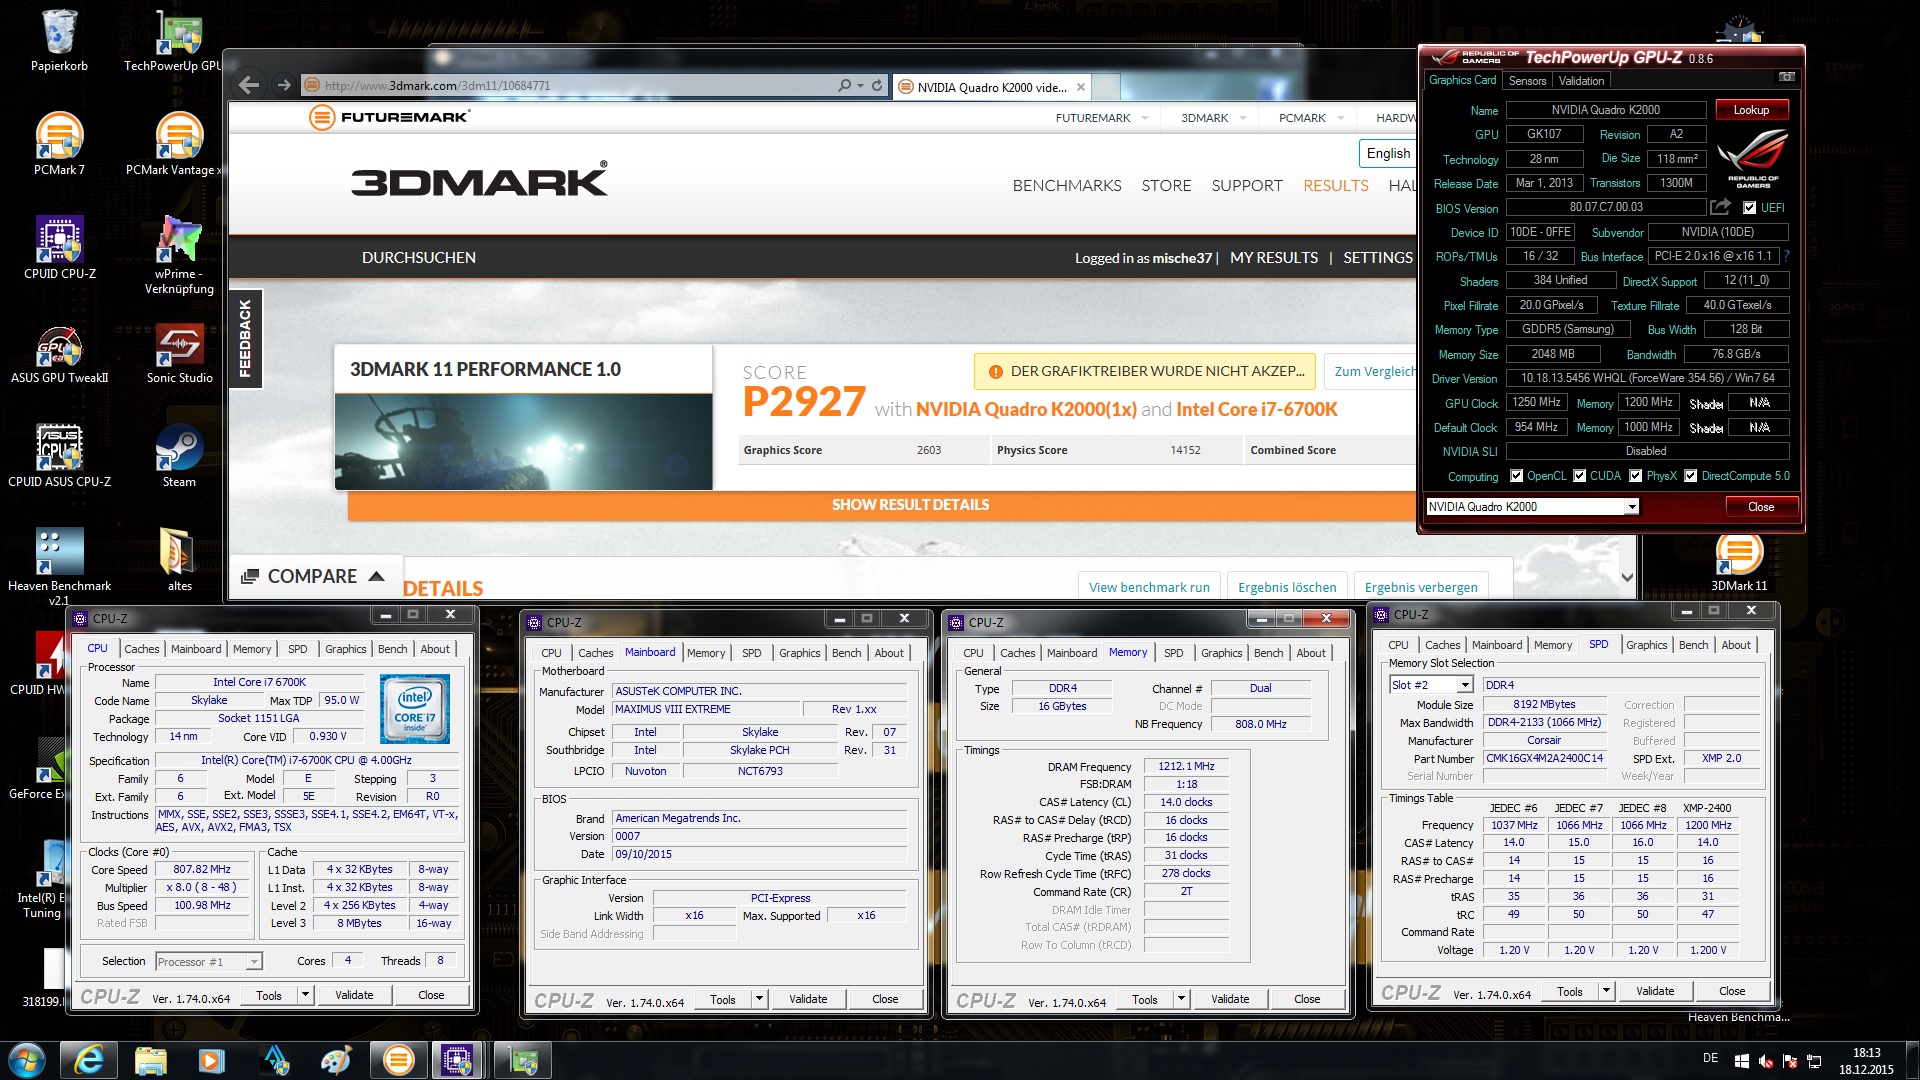Open the Papierkorb recycle bin desktop icon
Image resolution: width=1920 pixels, height=1080 pixels.
click(x=59, y=41)
